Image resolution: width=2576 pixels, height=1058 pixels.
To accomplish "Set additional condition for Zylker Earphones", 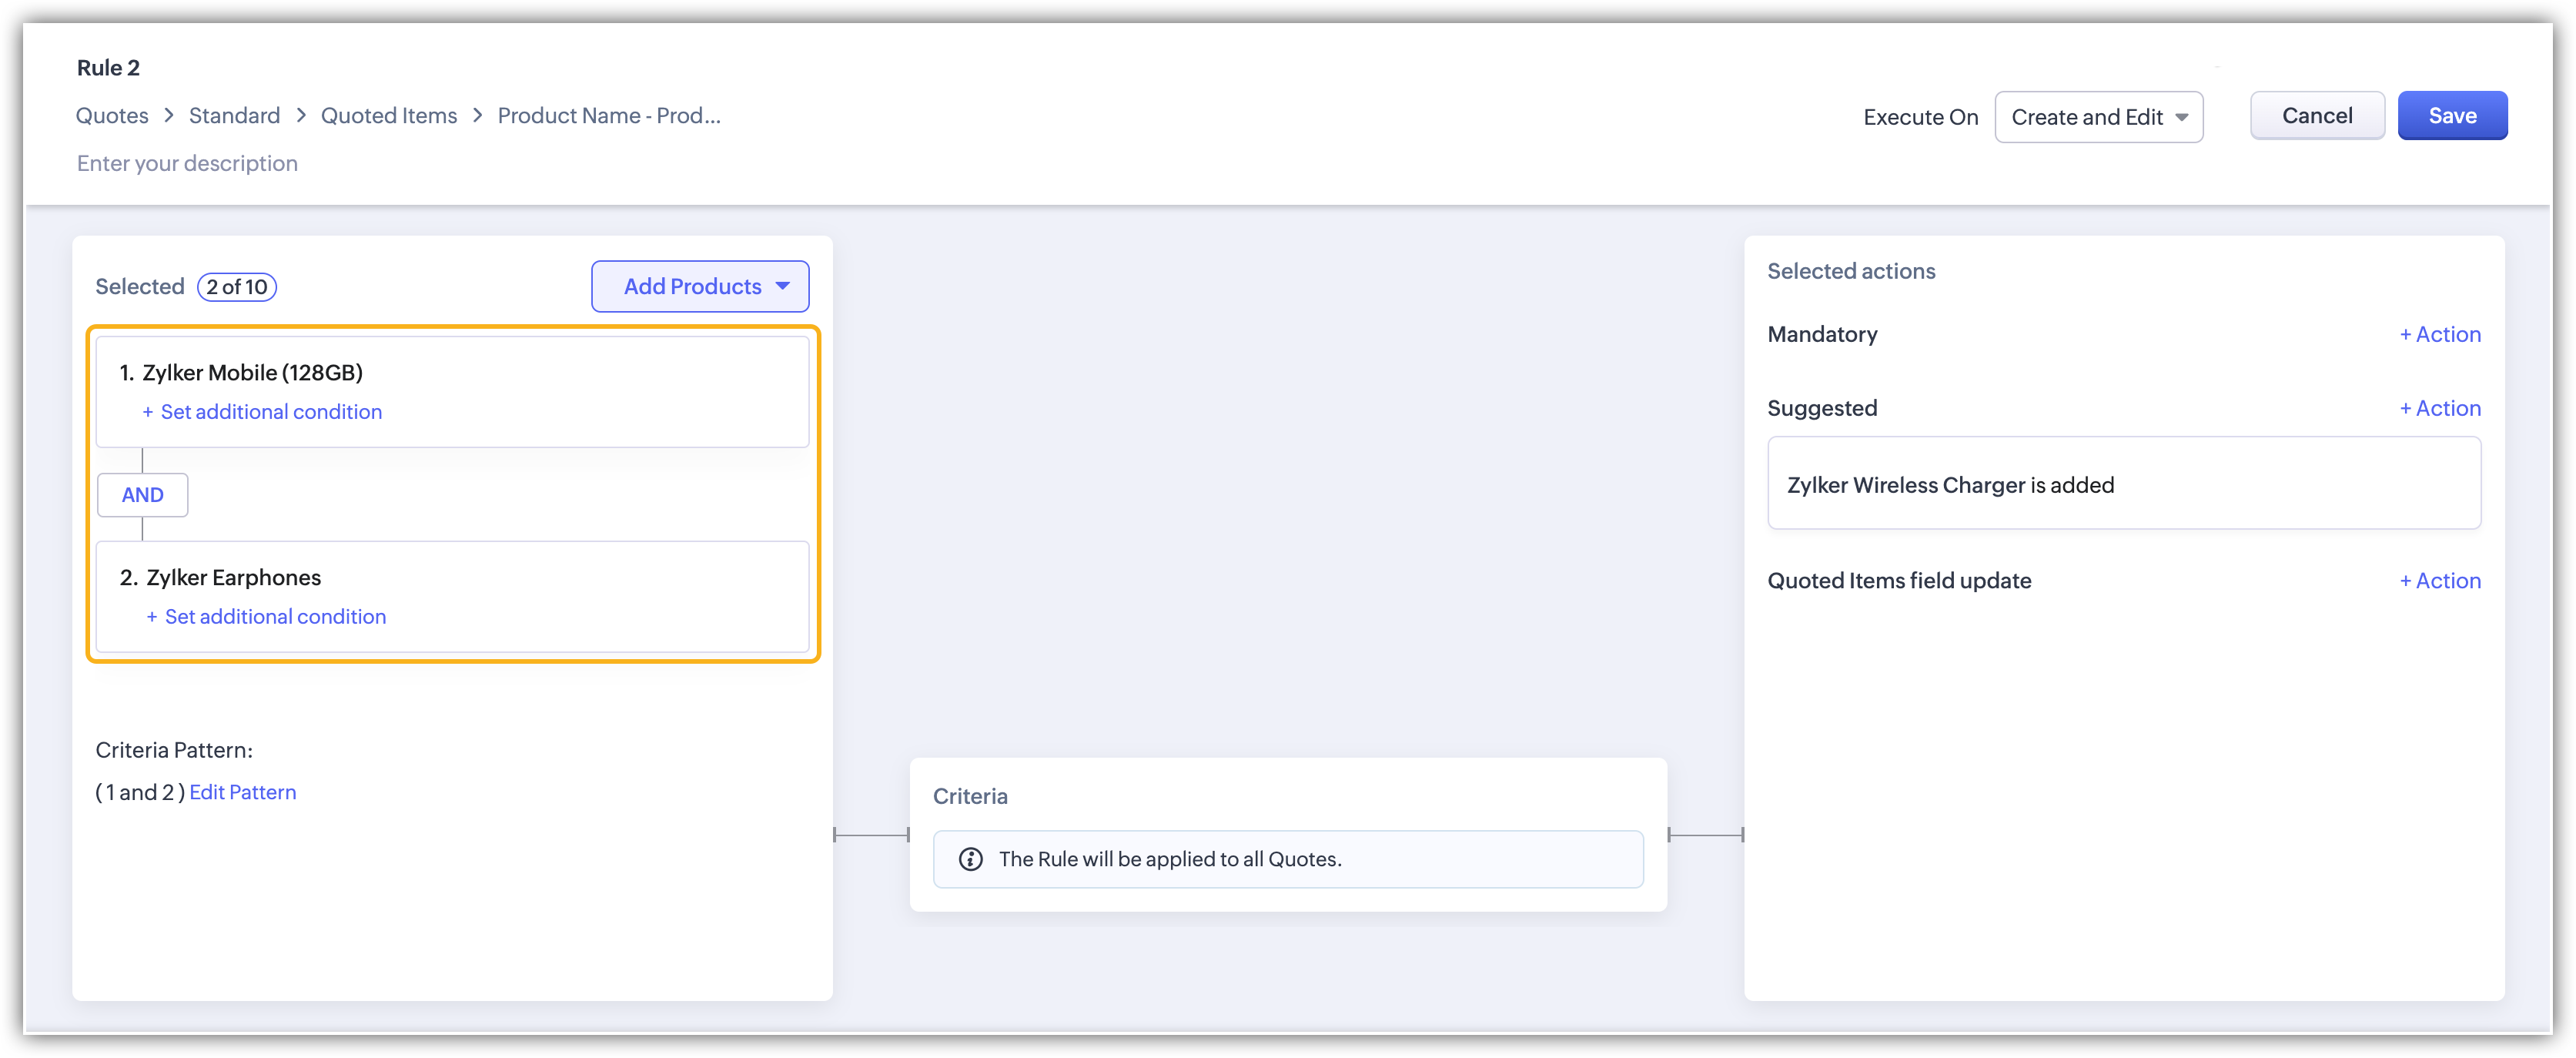I will 274,617.
